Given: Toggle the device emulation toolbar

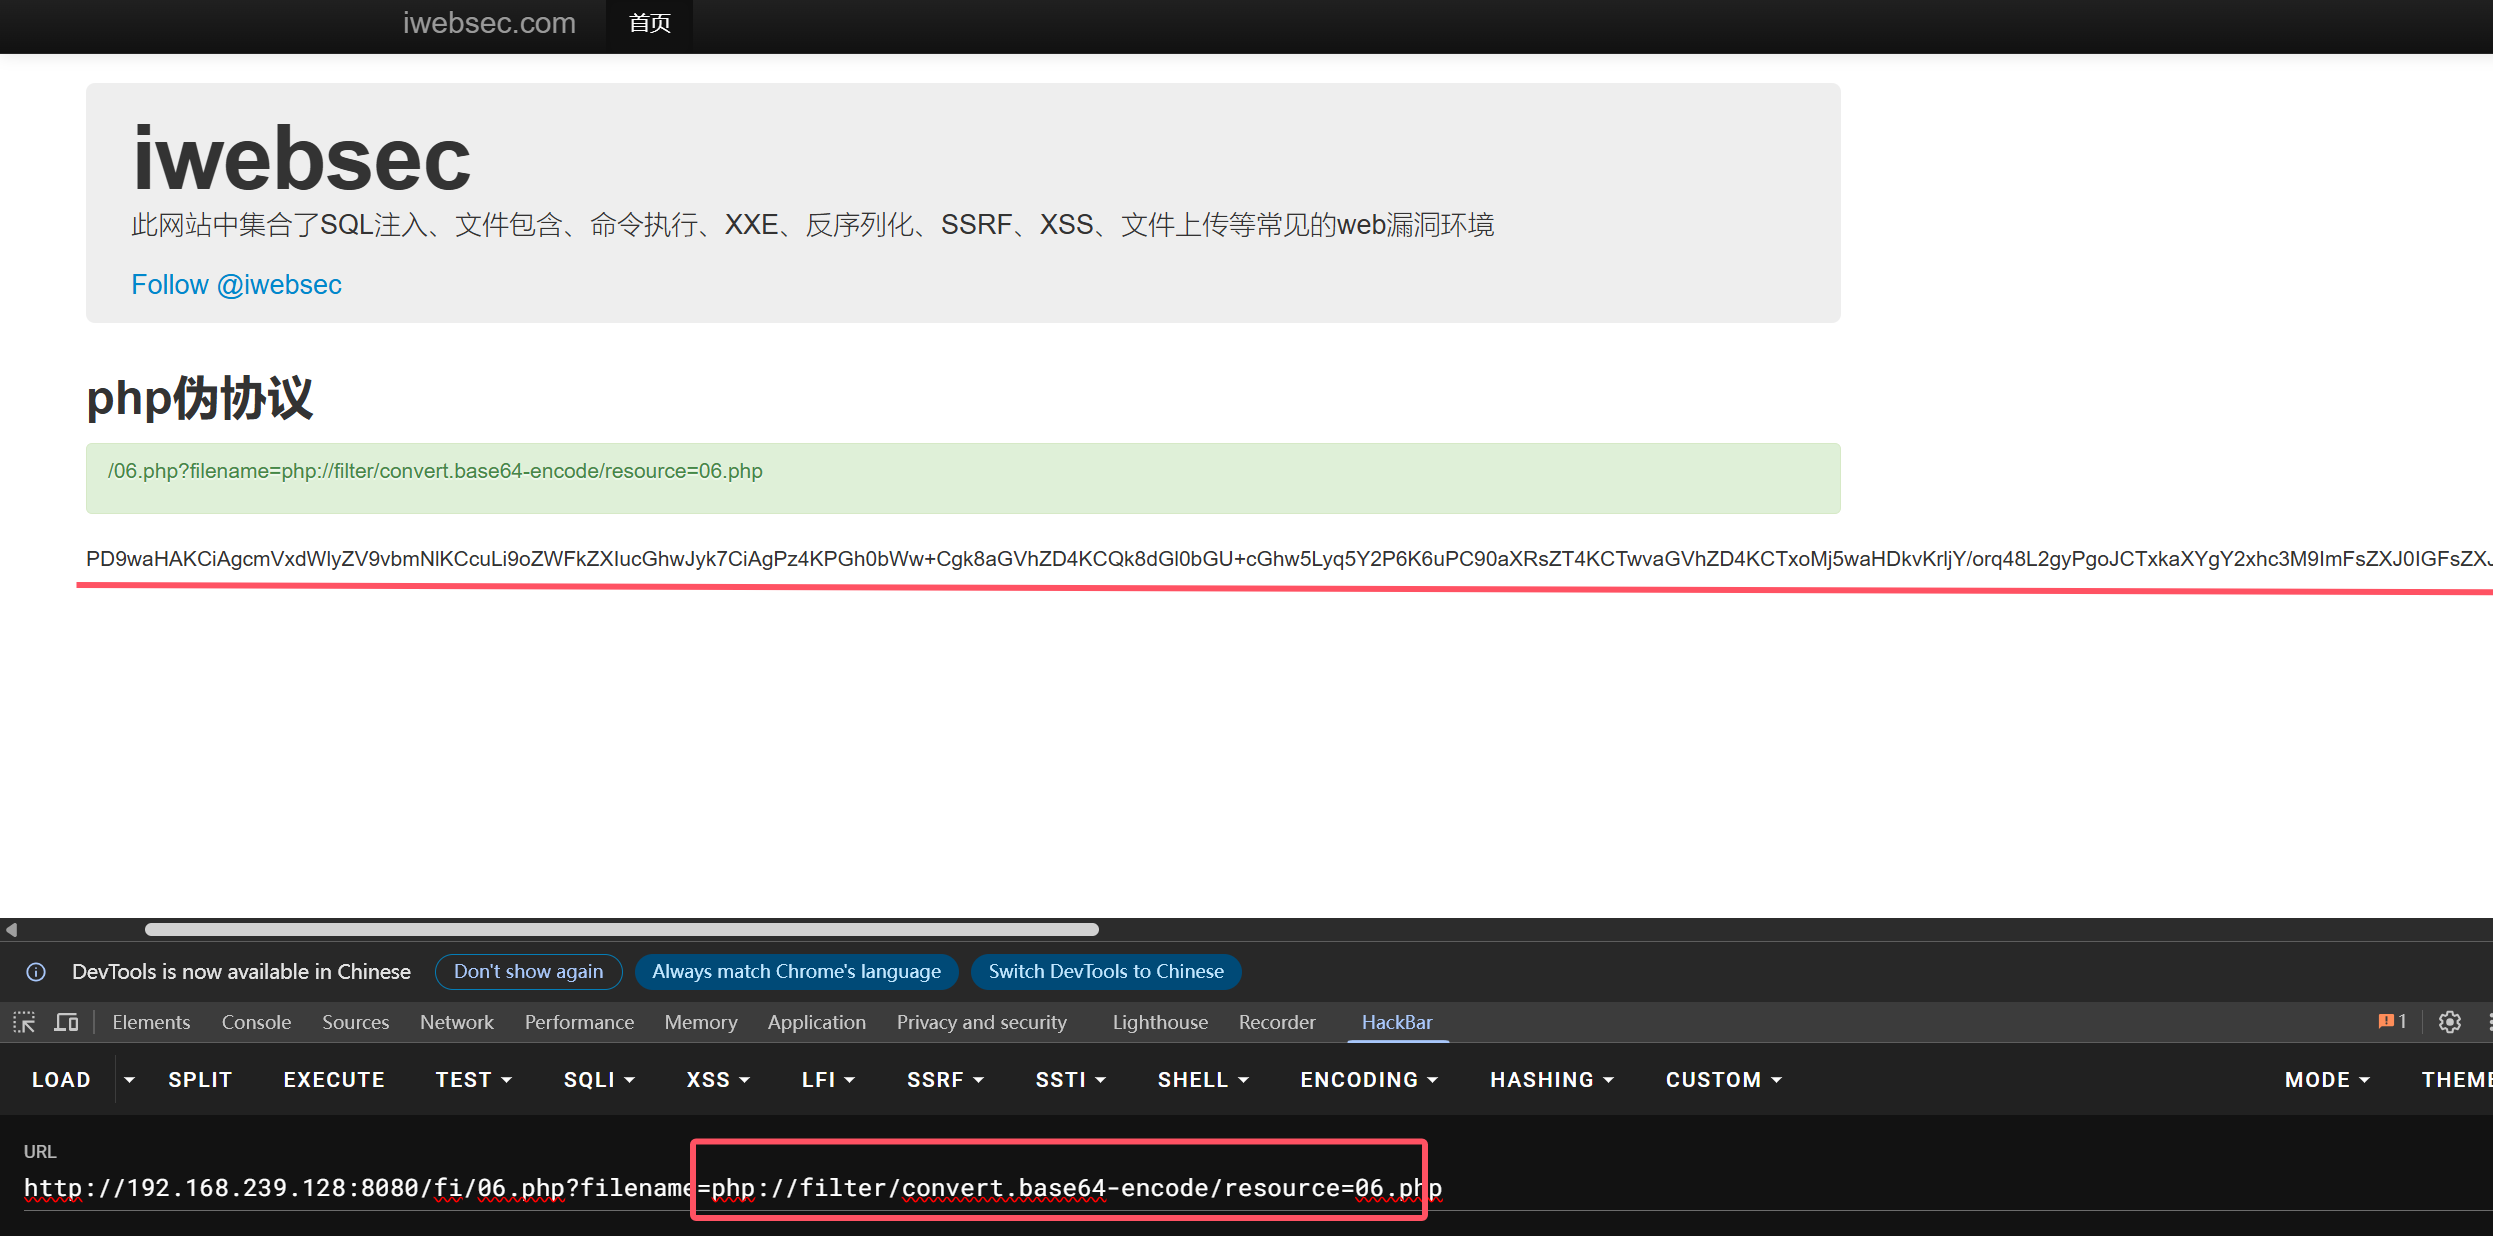Looking at the screenshot, I should coord(66,1022).
